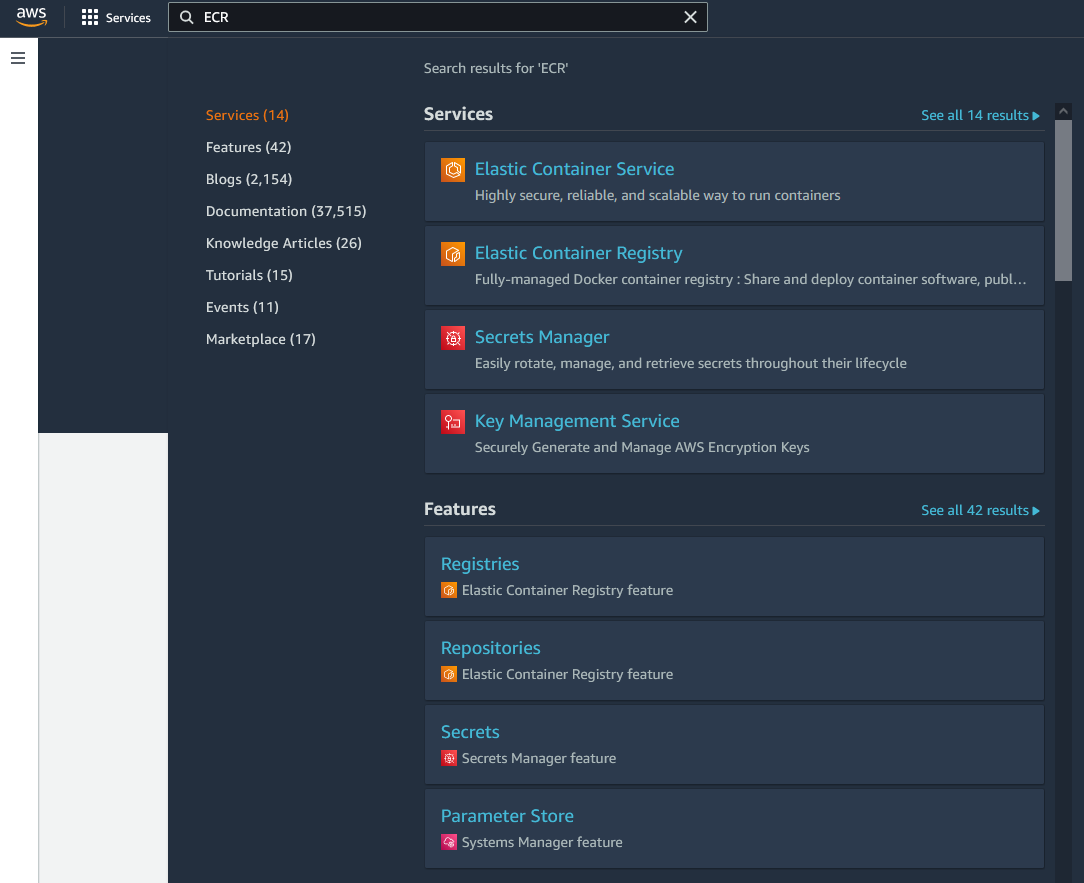Select the Knowledge Articles (26) category
Viewport: 1084px width, 883px height.
click(x=283, y=243)
